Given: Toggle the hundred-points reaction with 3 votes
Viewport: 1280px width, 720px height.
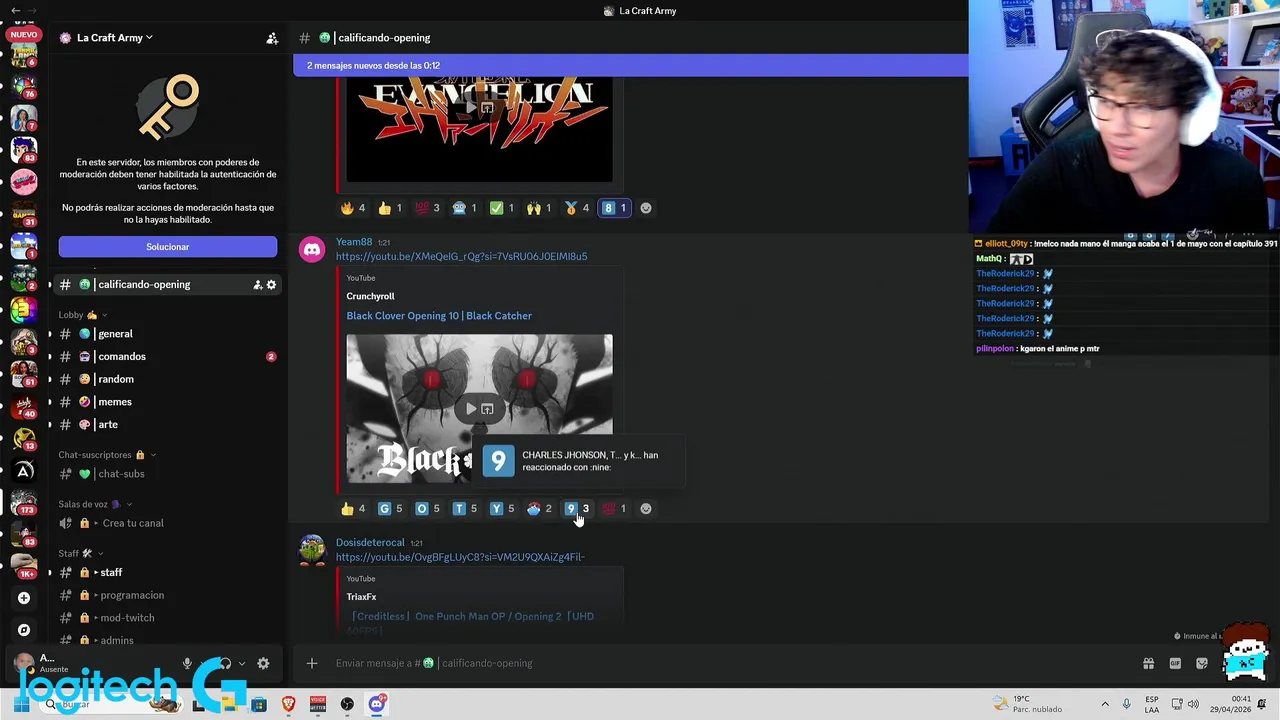Looking at the screenshot, I should coord(427,208).
